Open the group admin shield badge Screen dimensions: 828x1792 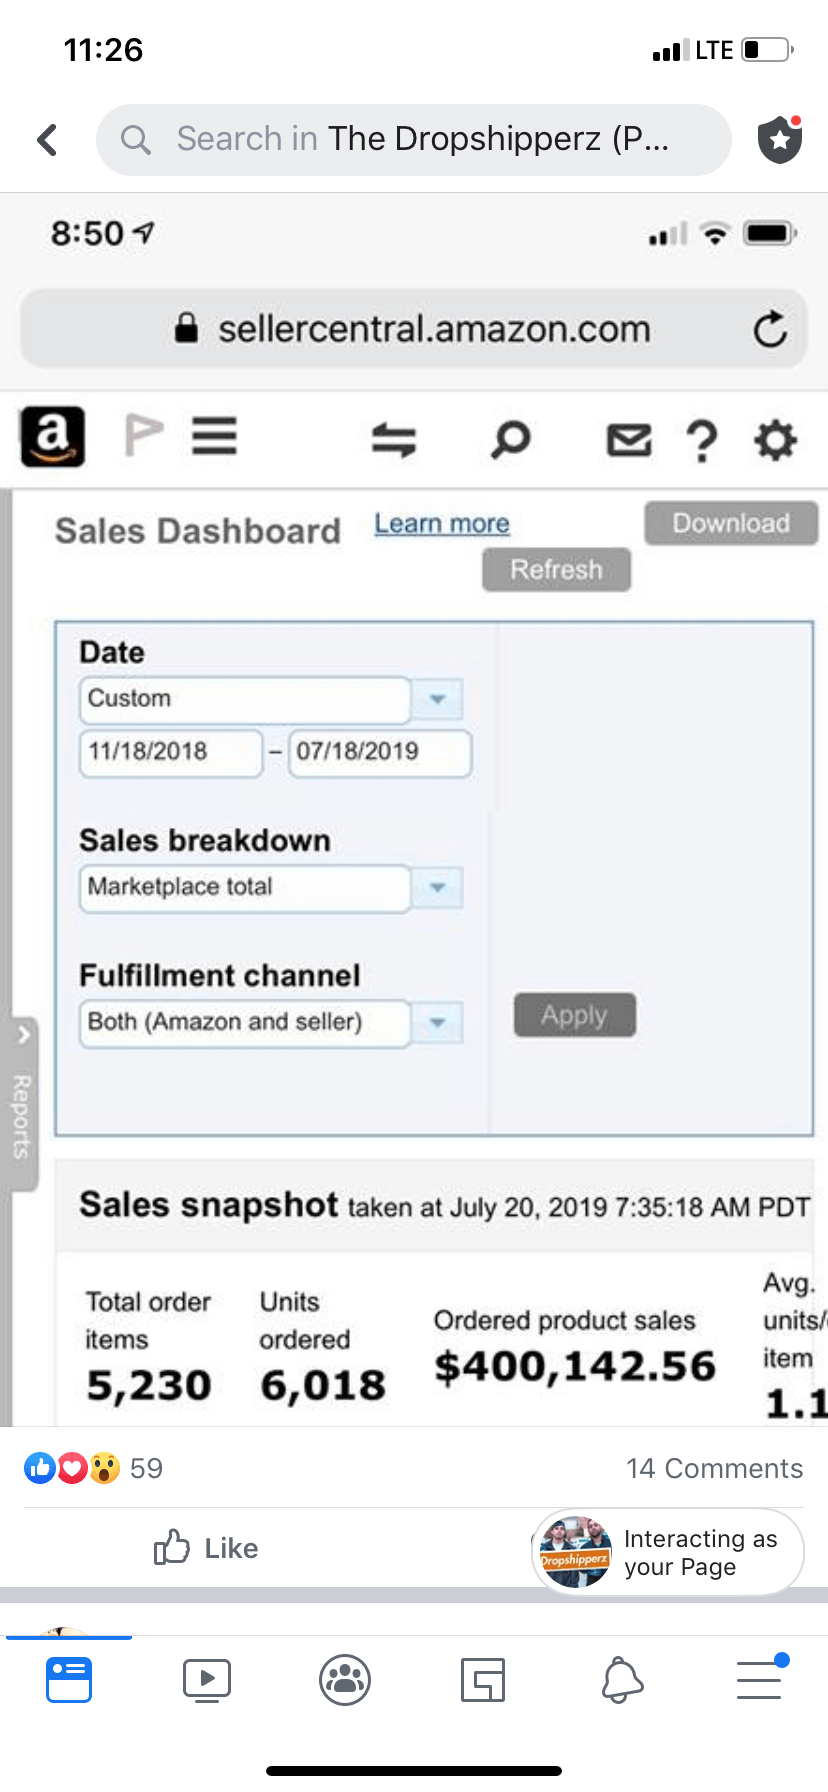(780, 140)
